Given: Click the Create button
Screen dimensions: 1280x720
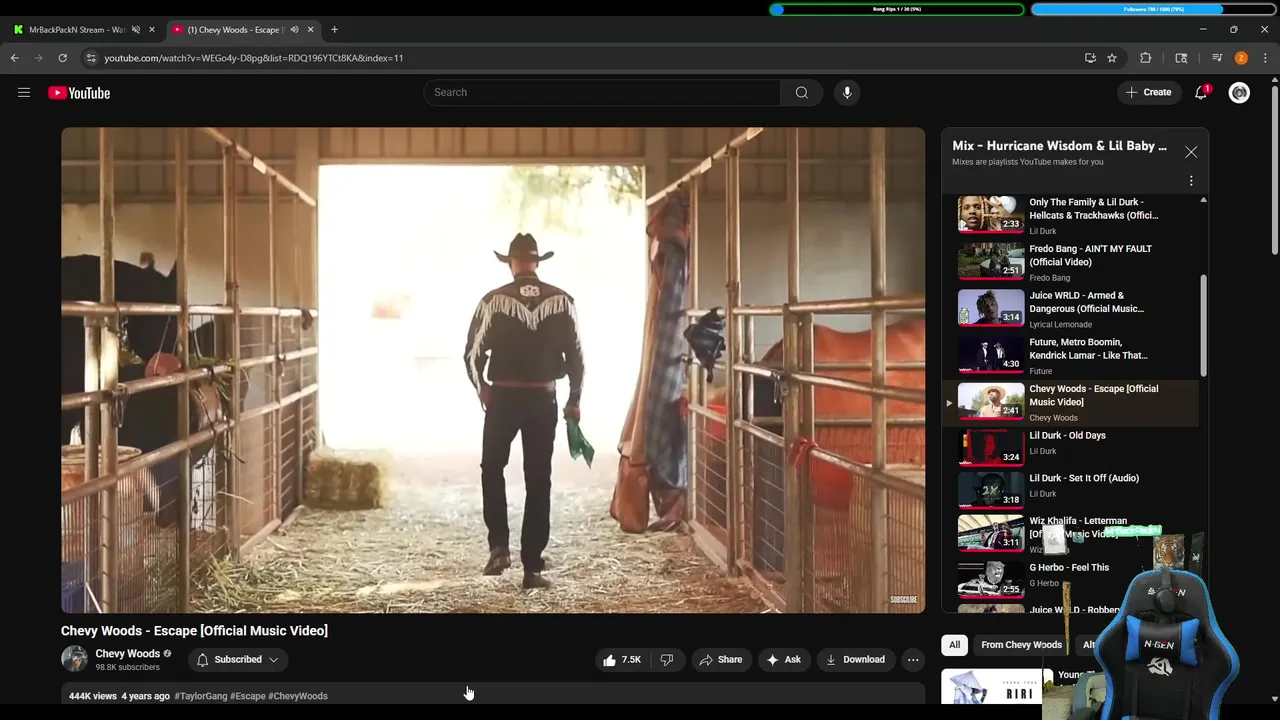Looking at the screenshot, I should [x=1148, y=92].
